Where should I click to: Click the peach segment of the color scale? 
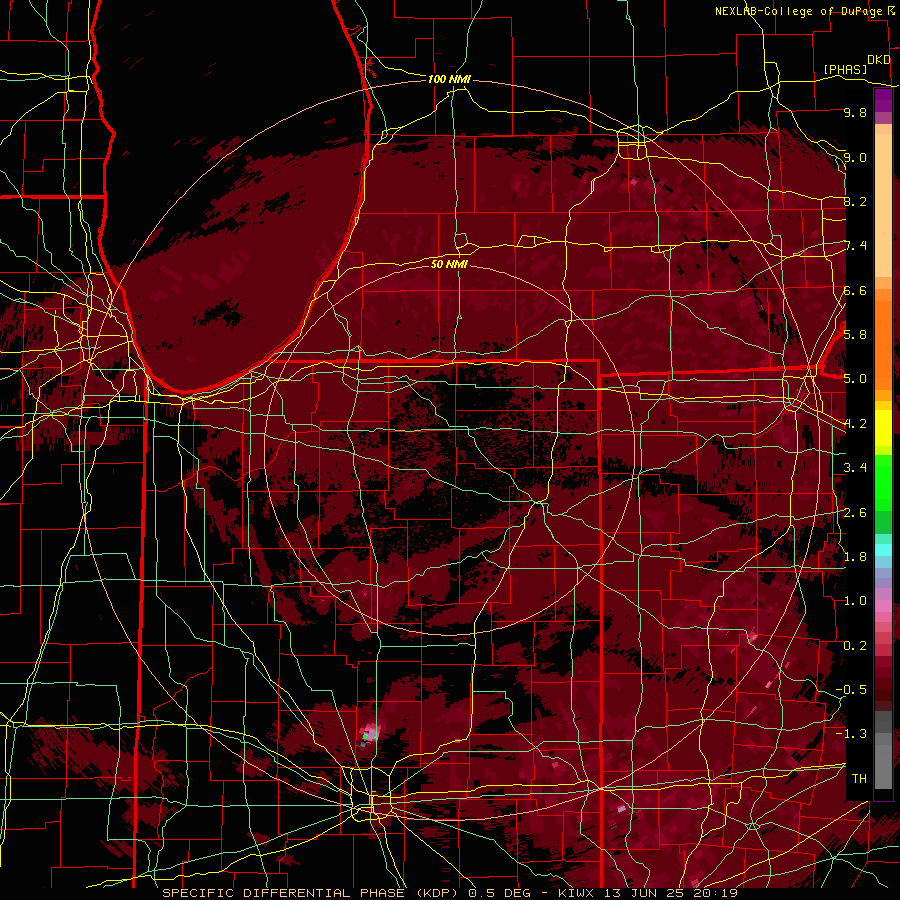883,204
